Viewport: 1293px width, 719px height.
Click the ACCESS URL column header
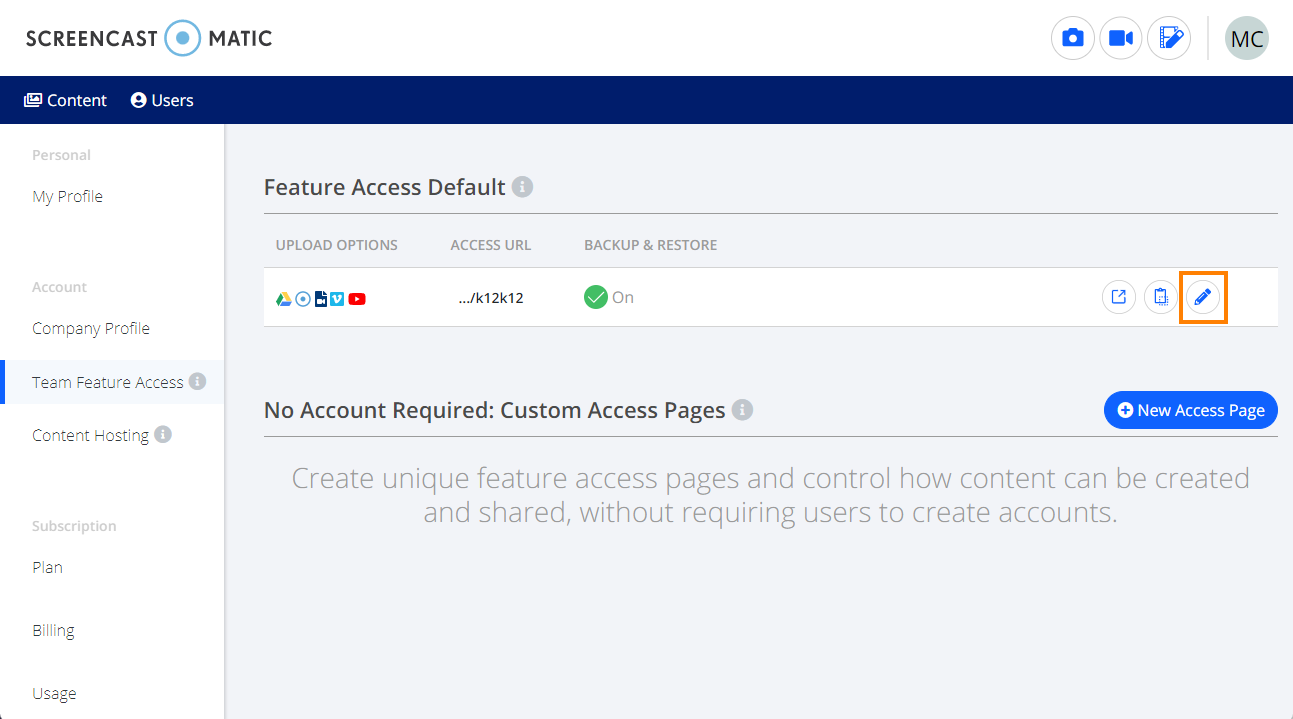pos(491,245)
